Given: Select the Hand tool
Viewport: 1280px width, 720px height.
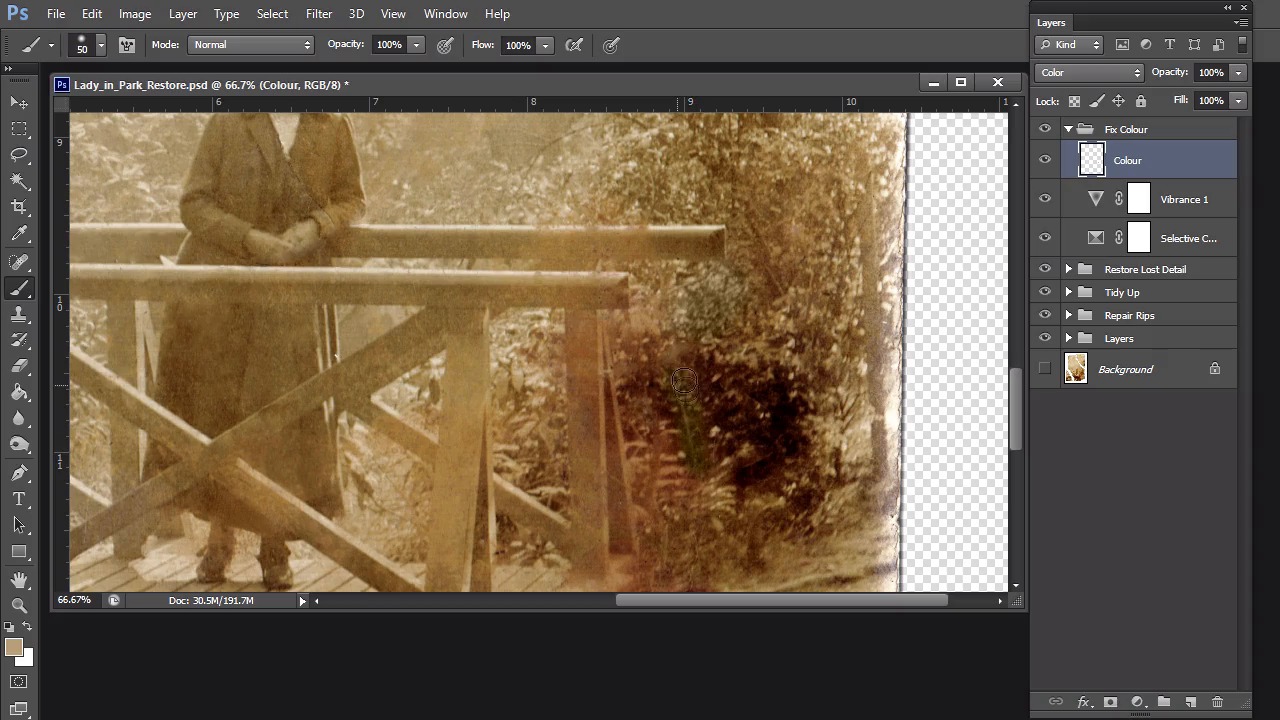Looking at the screenshot, I should pyautogui.click(x=19, y=580).
